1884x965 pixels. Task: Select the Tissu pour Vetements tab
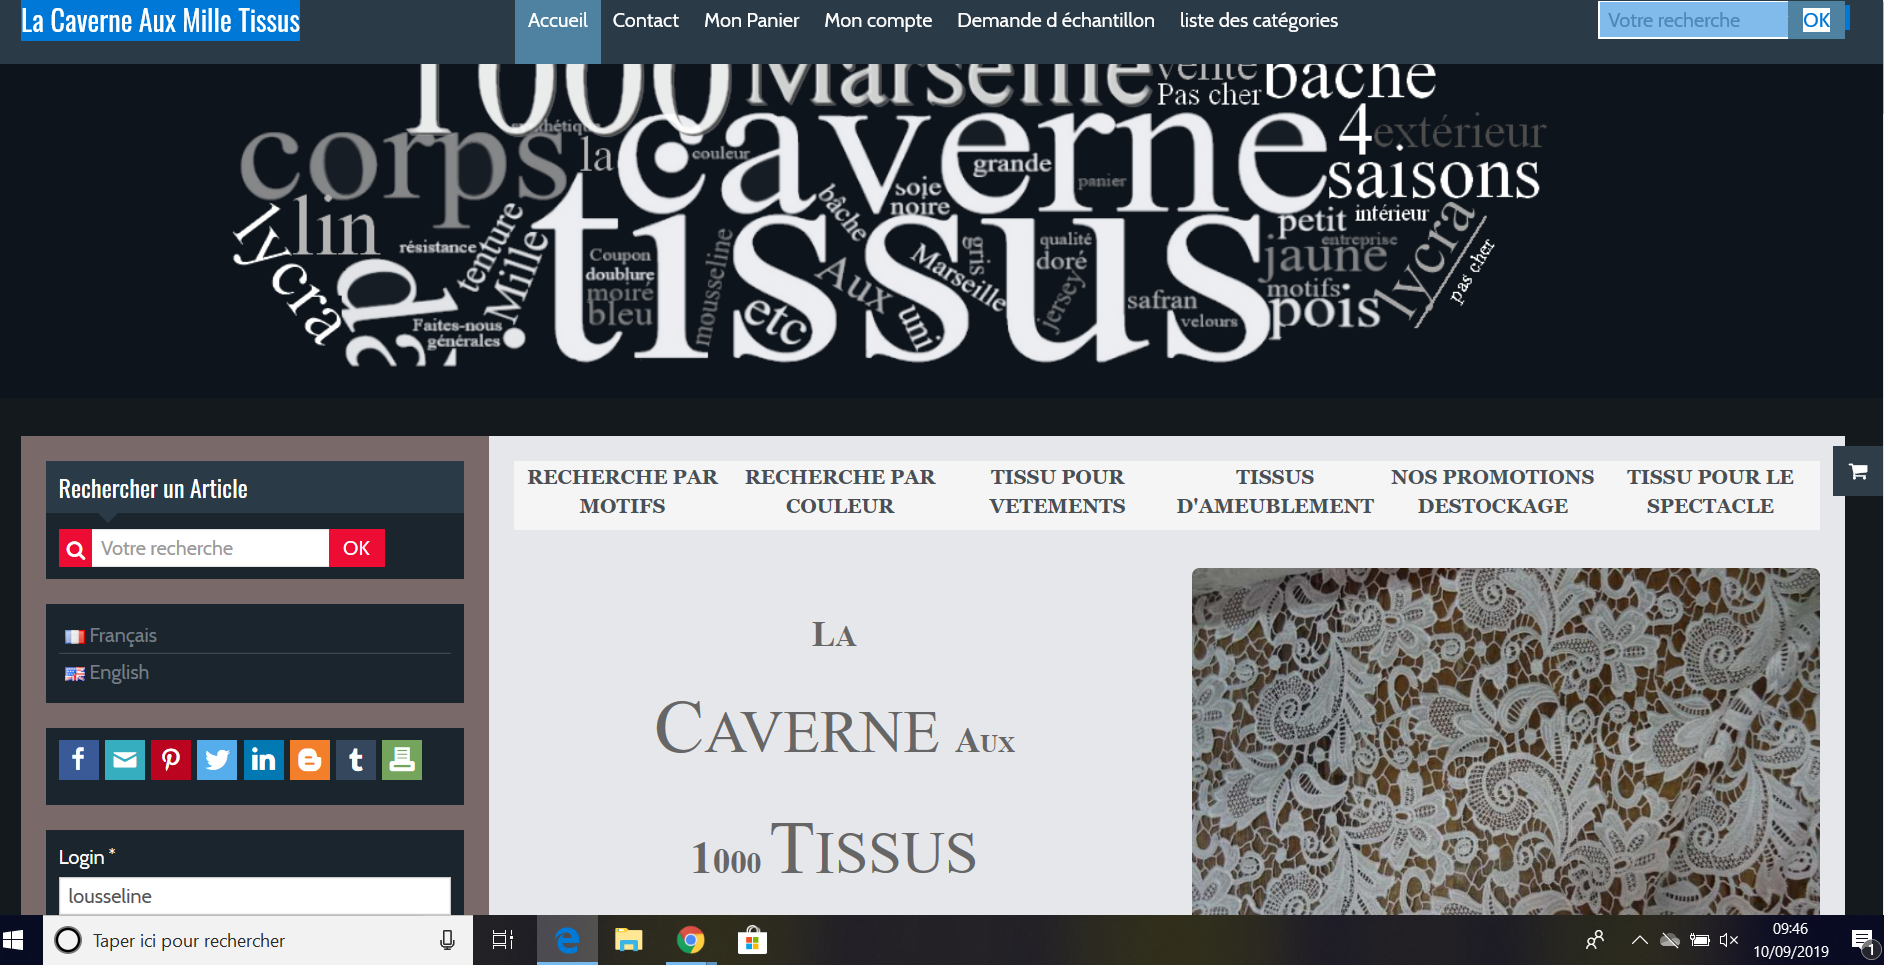(x=1058, y=491)
